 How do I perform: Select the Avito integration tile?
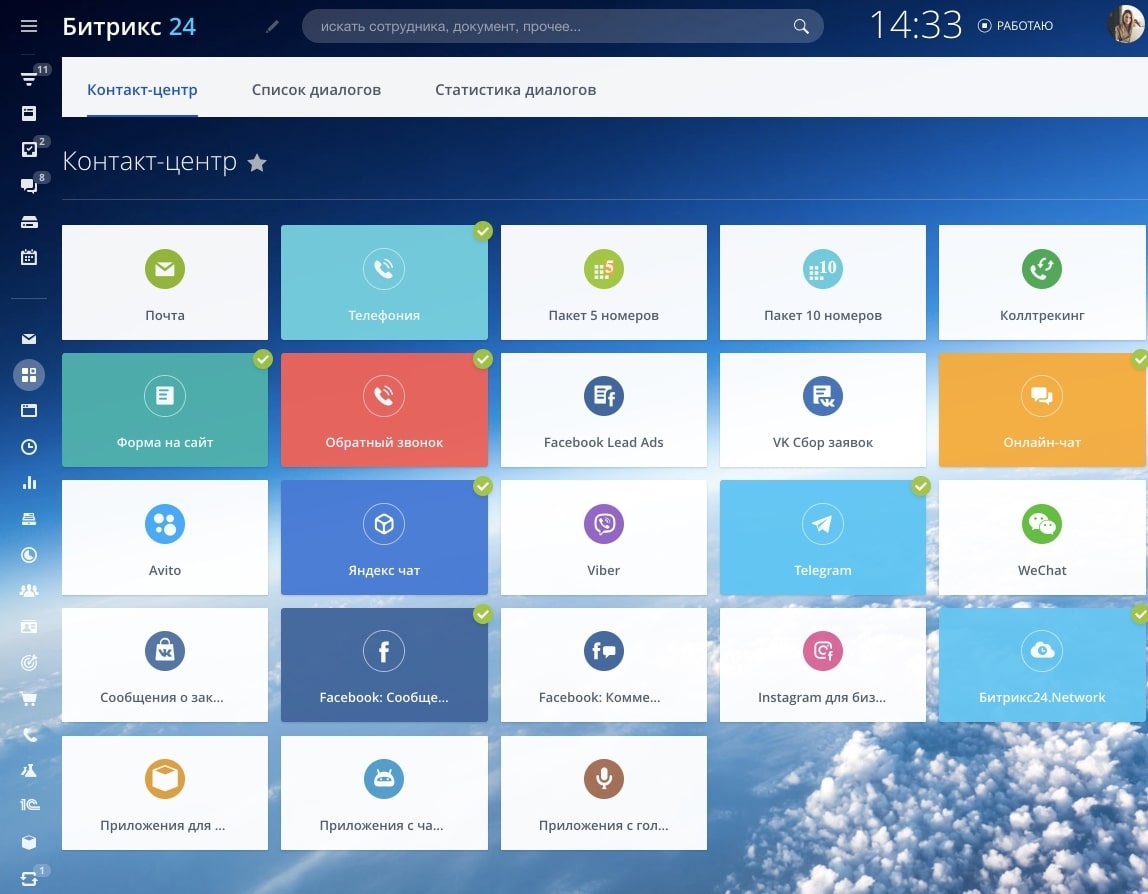(165, 537)
